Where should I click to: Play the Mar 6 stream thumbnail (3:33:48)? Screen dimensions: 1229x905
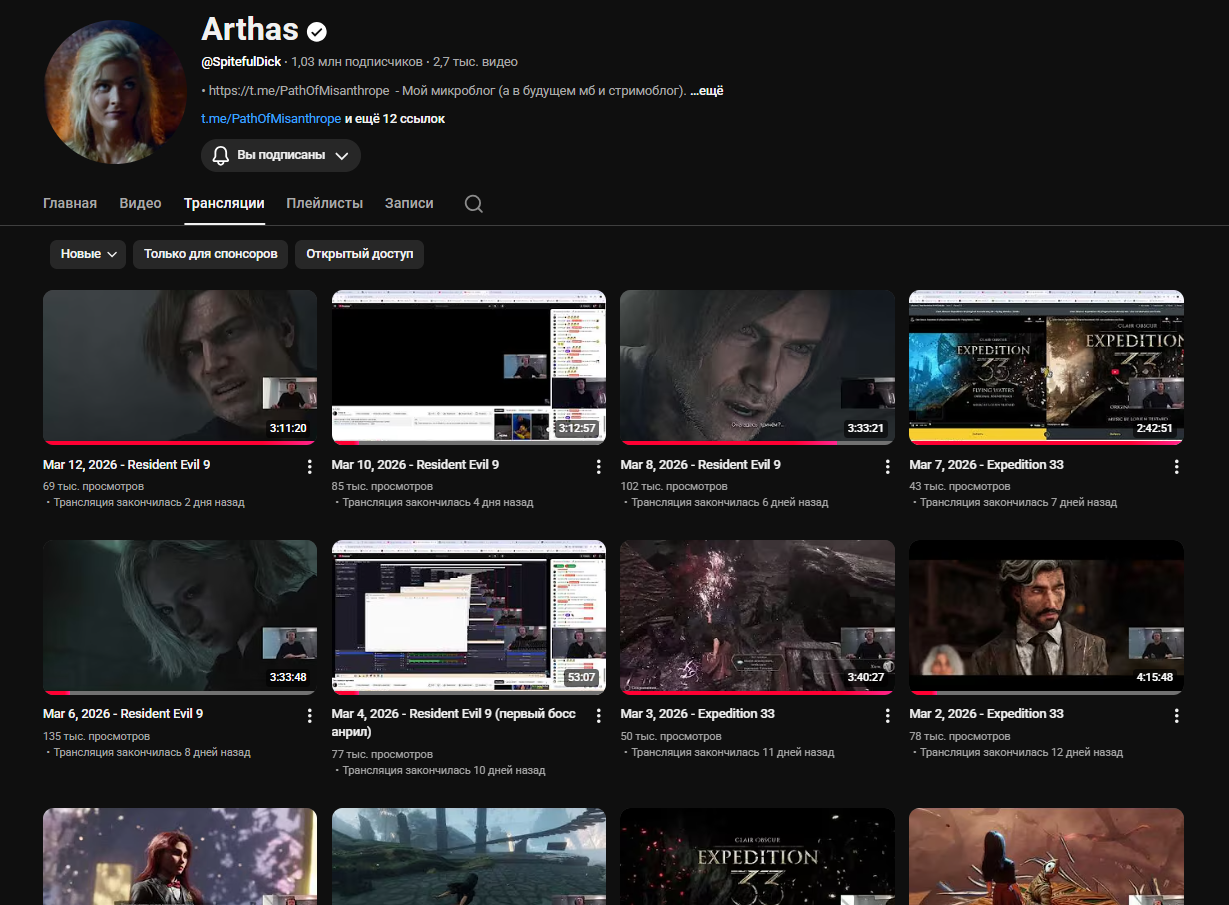click(180, 617)
